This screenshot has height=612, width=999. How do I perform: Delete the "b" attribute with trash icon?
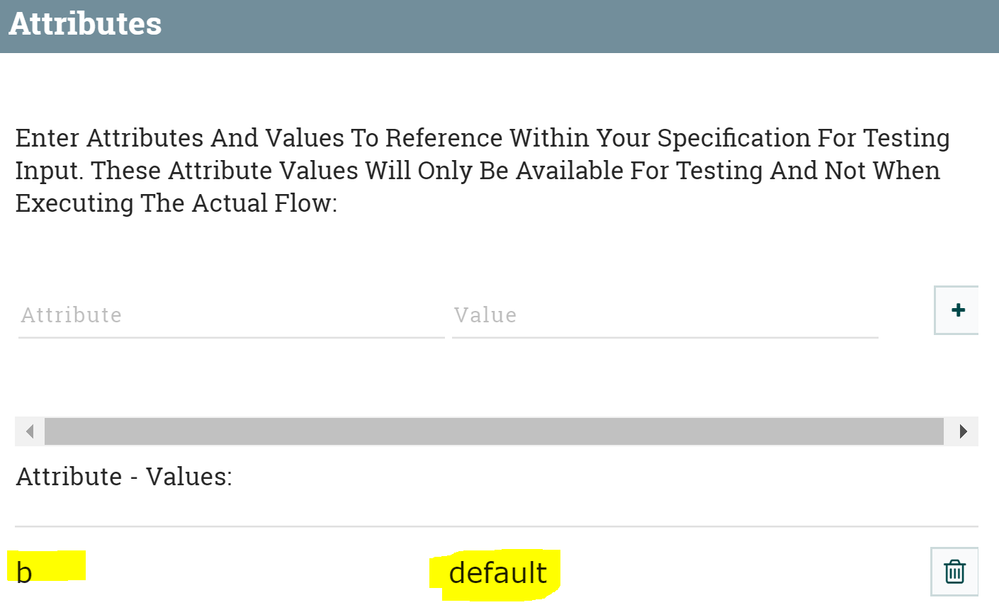pos(954,571)
